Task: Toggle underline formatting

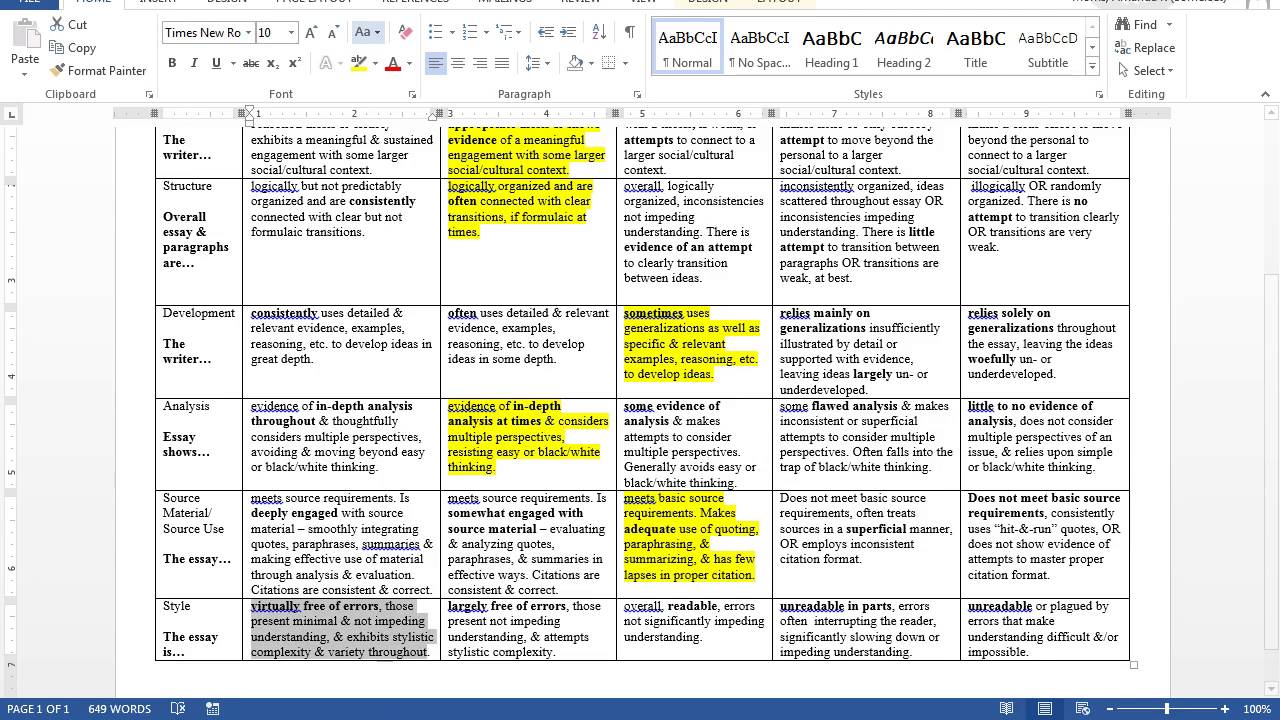Action: point(216,63)
